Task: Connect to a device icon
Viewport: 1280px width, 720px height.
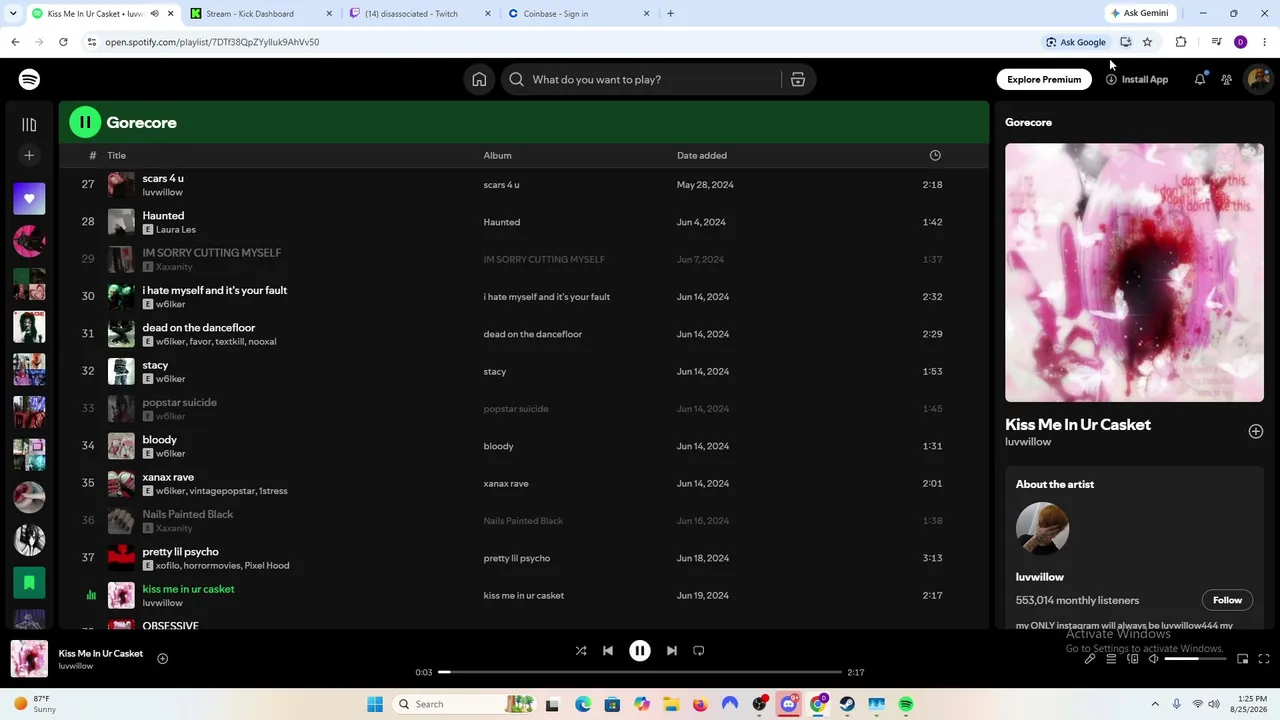Action: (x=1132, y=659)
